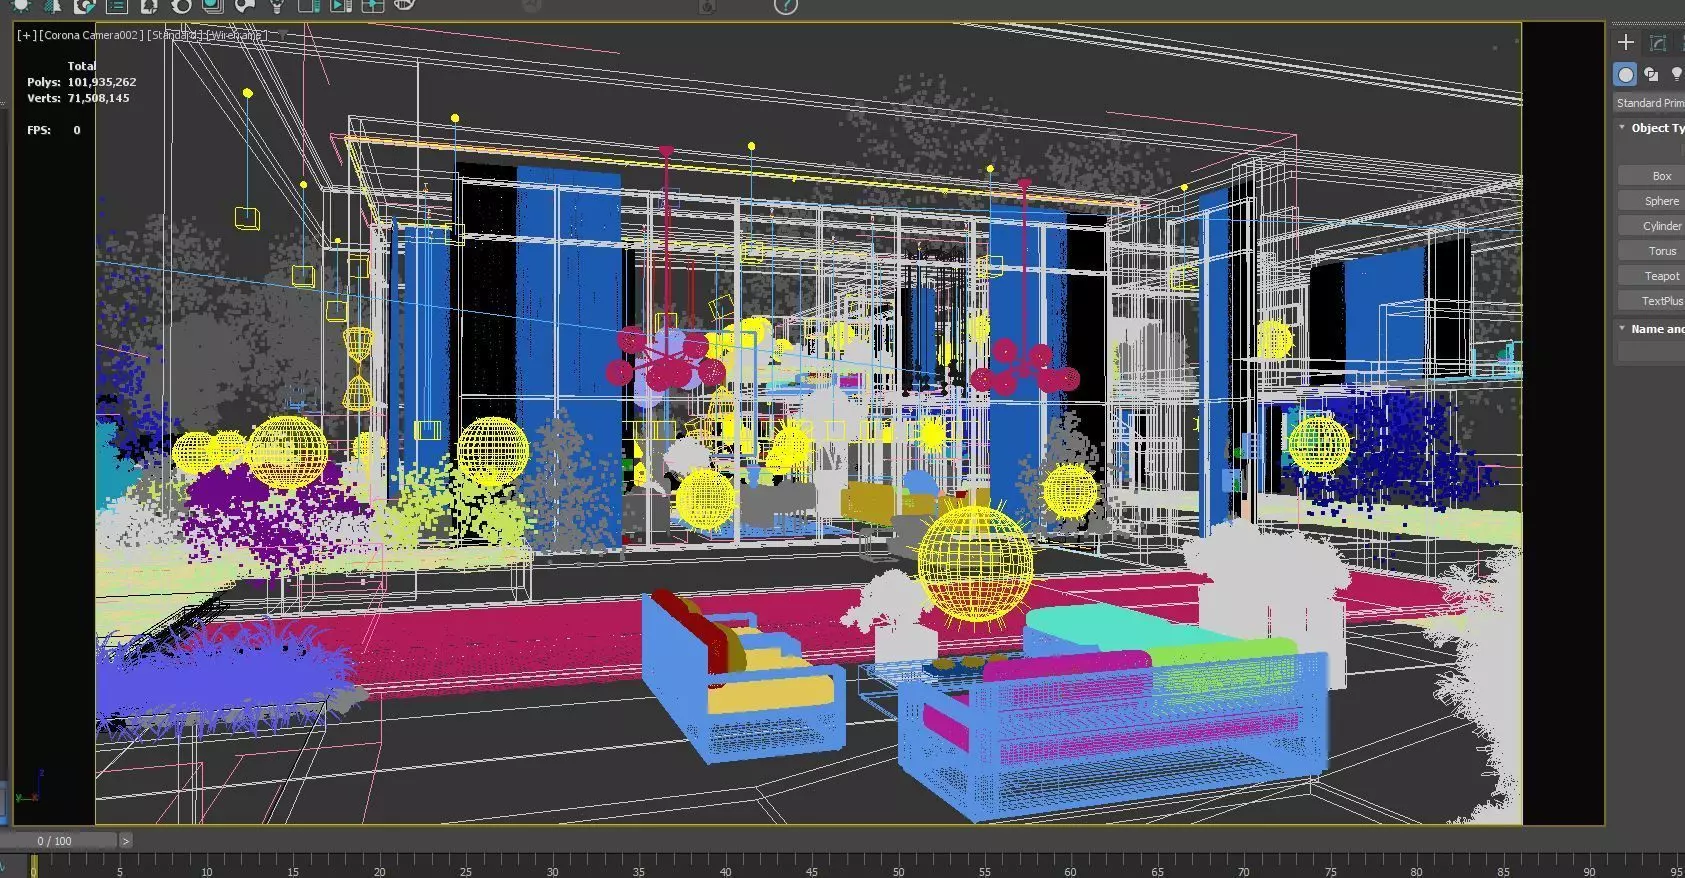Open the Wireframe display mode menu

tap(238, 35)
